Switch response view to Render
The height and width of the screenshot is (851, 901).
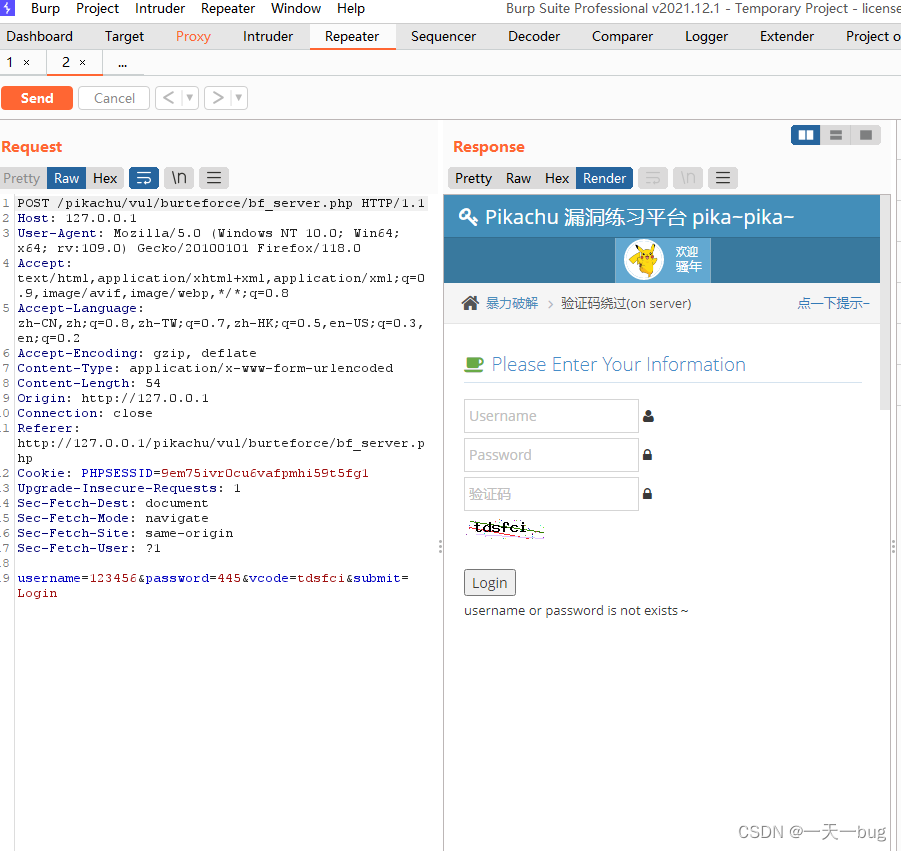pos(604,178)
